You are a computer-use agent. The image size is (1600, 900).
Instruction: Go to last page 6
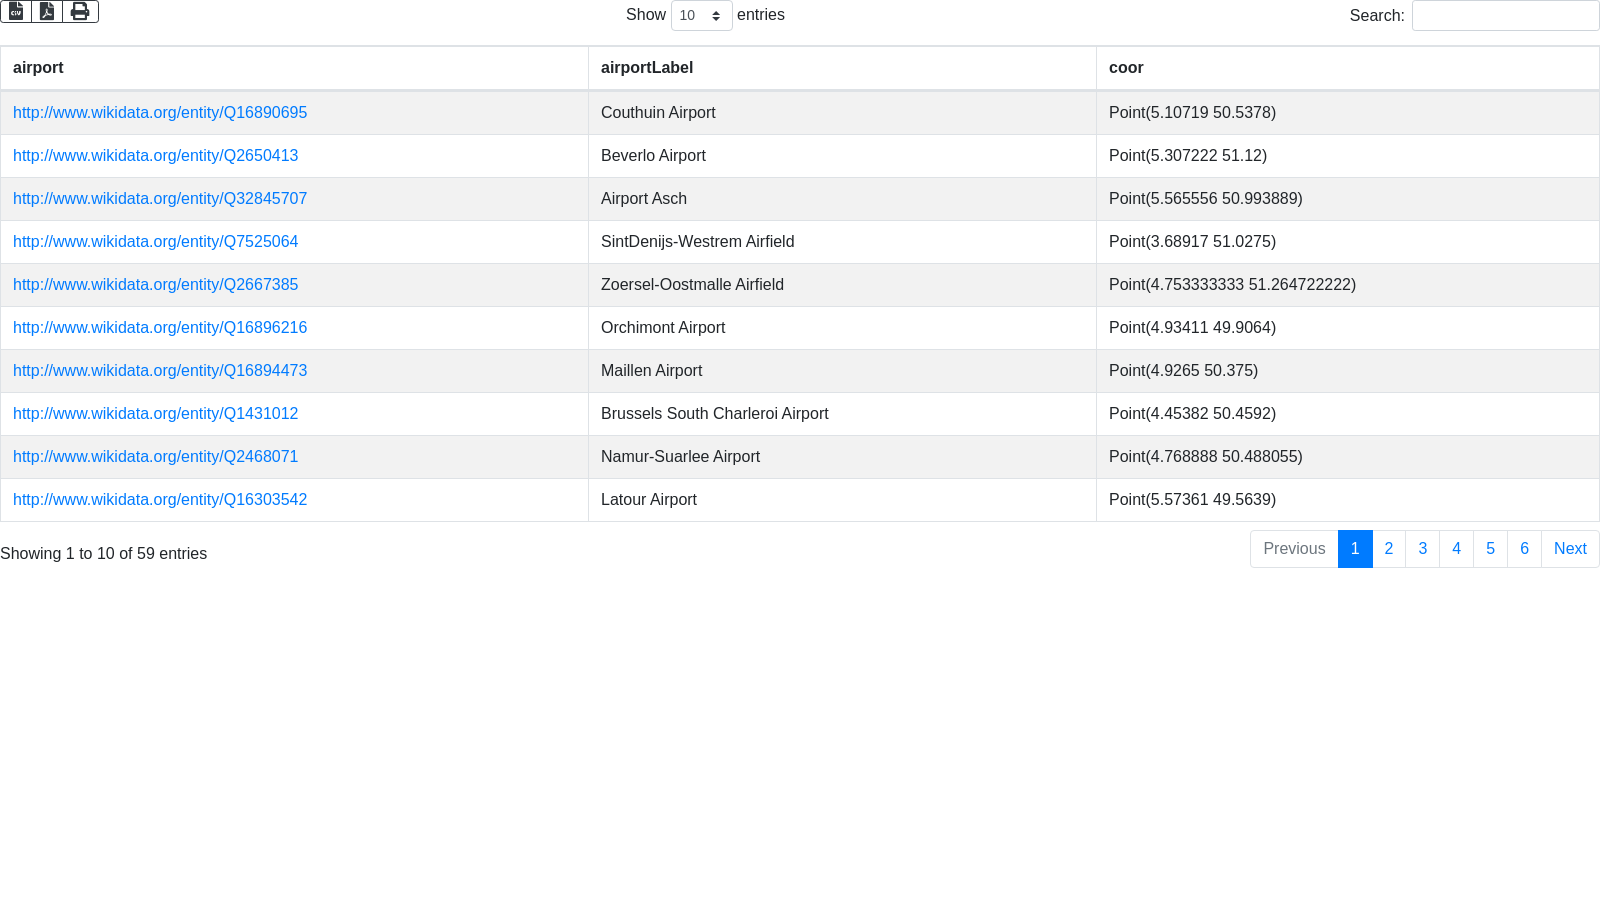click(1525, 549)
